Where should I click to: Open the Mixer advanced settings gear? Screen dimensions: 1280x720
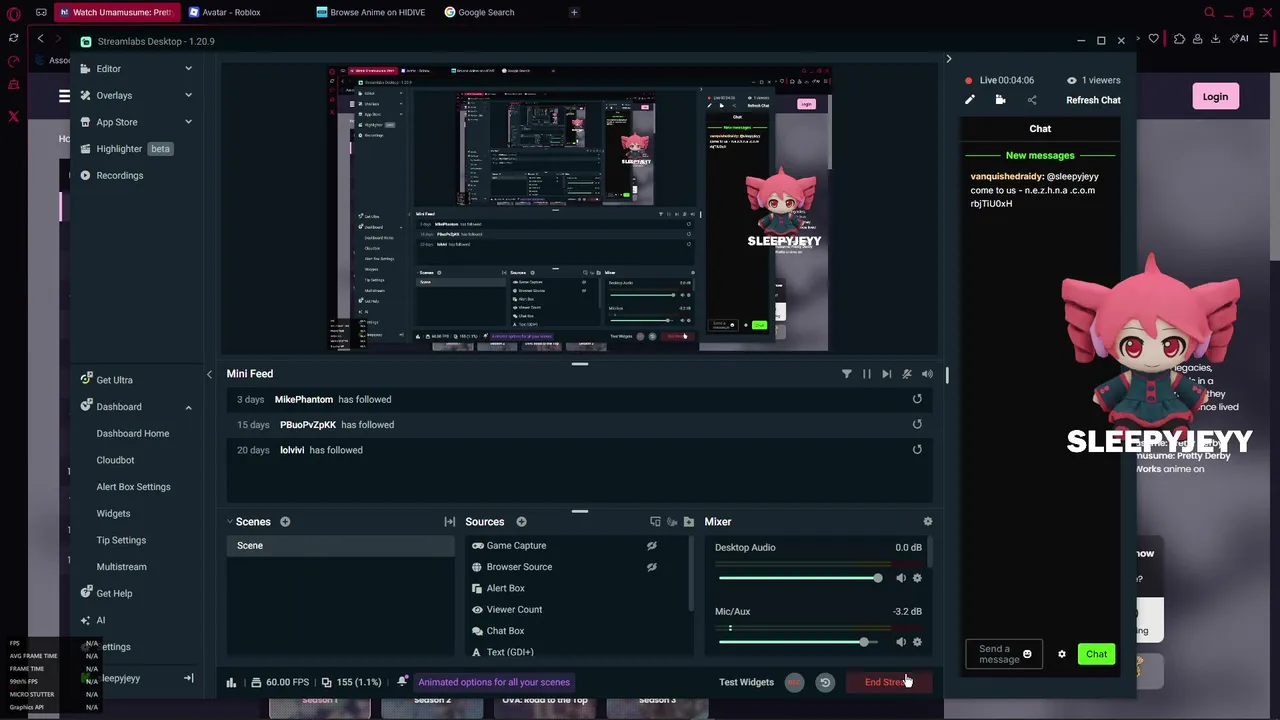pyautogui.click(x=927, y=522)
